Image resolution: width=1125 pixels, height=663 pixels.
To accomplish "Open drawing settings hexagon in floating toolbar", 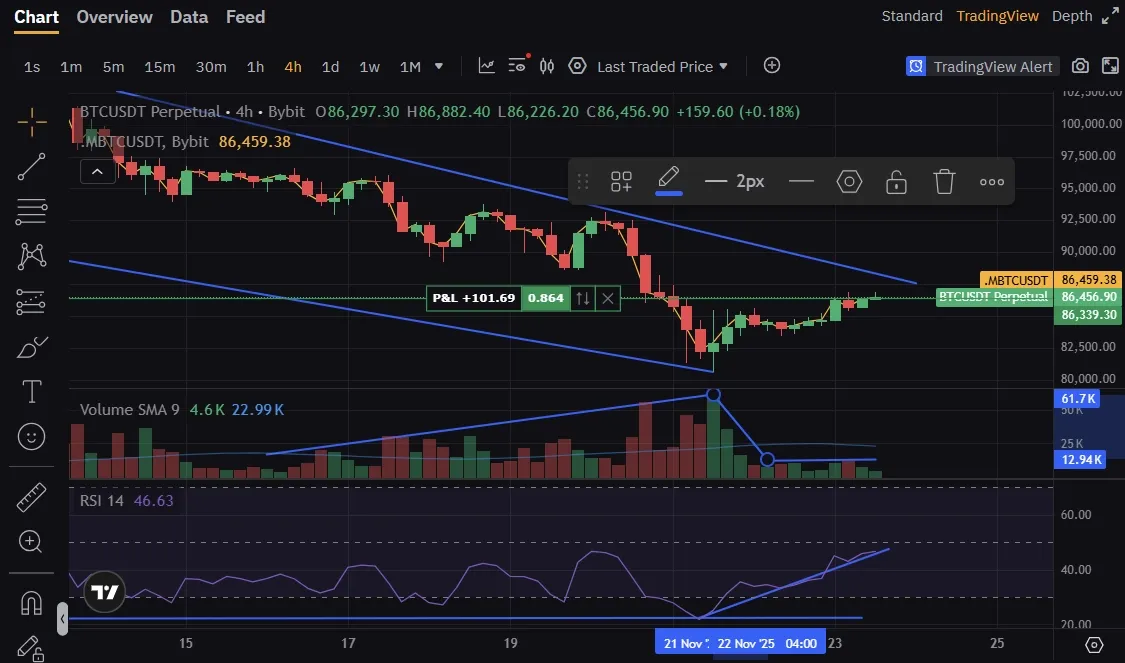I will [849, 182].
